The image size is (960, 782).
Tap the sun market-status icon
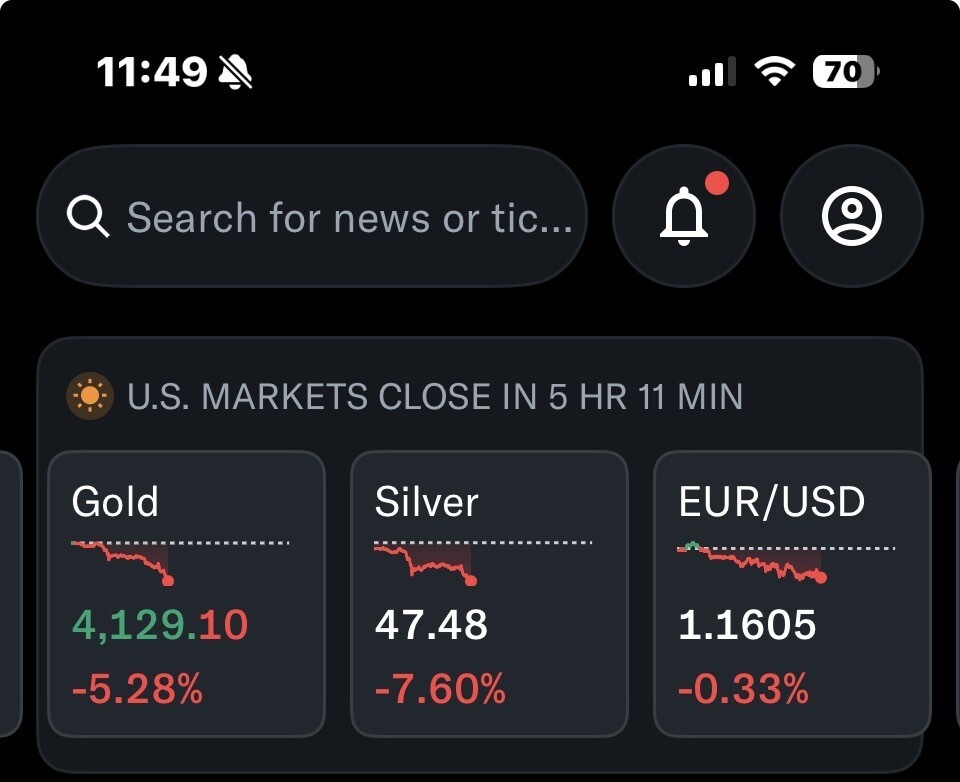click(x=89, y=397)
